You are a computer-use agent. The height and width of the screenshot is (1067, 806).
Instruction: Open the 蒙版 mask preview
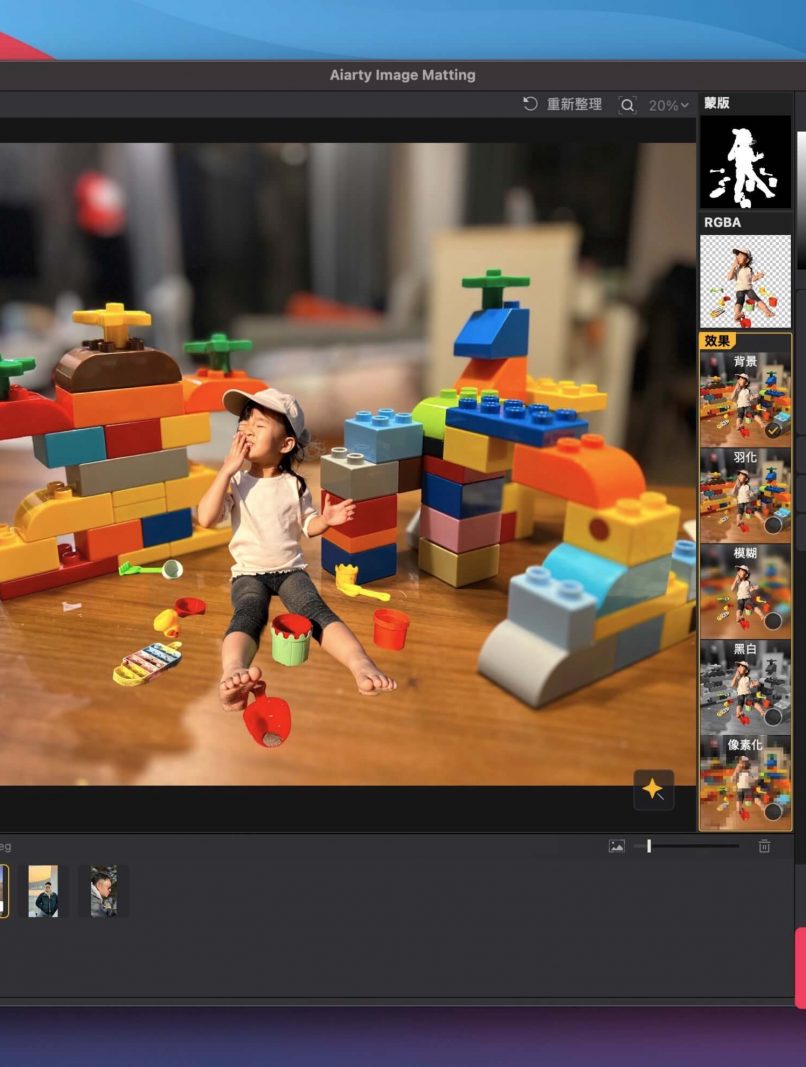745,162
